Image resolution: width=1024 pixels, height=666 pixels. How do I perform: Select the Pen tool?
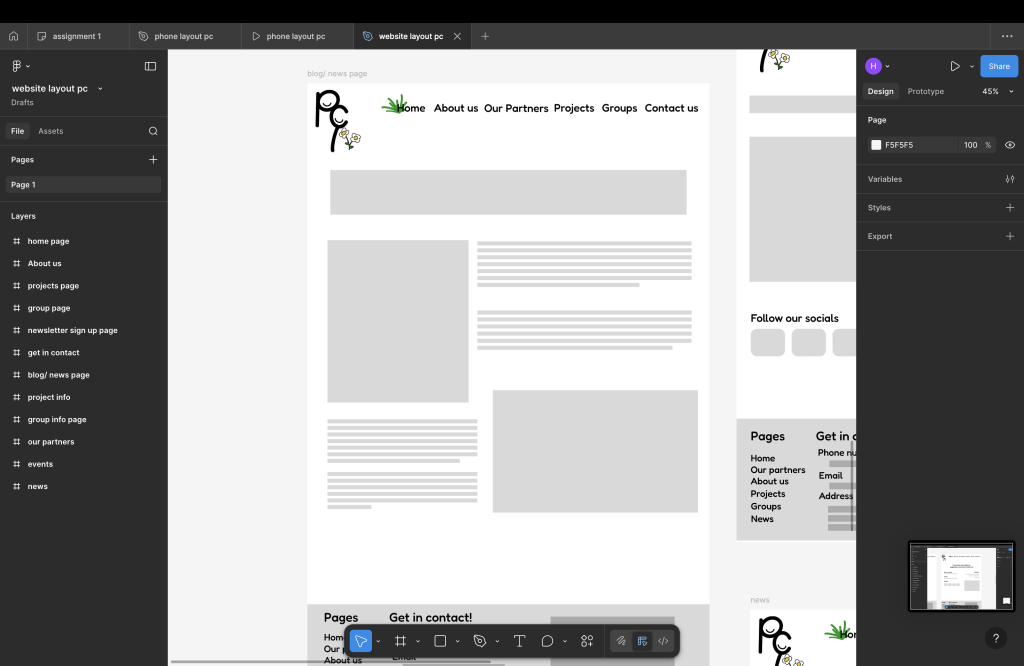point(480,641)
